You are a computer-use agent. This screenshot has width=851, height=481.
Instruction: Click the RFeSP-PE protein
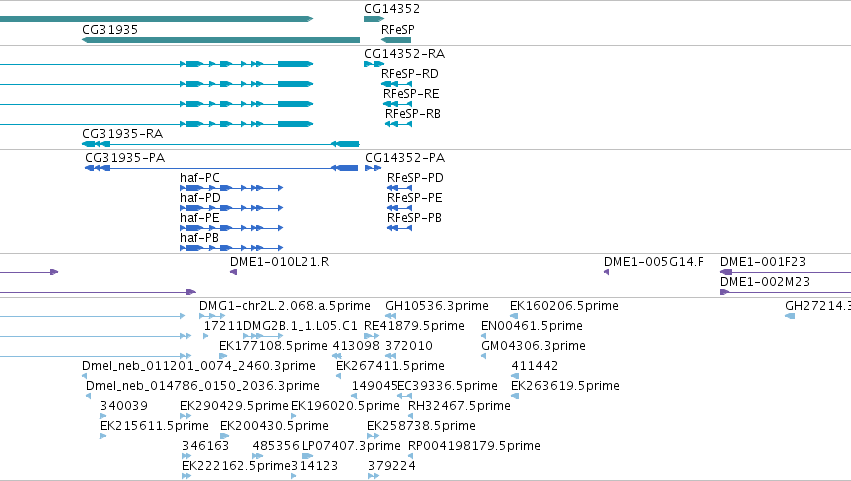point(399,208)
